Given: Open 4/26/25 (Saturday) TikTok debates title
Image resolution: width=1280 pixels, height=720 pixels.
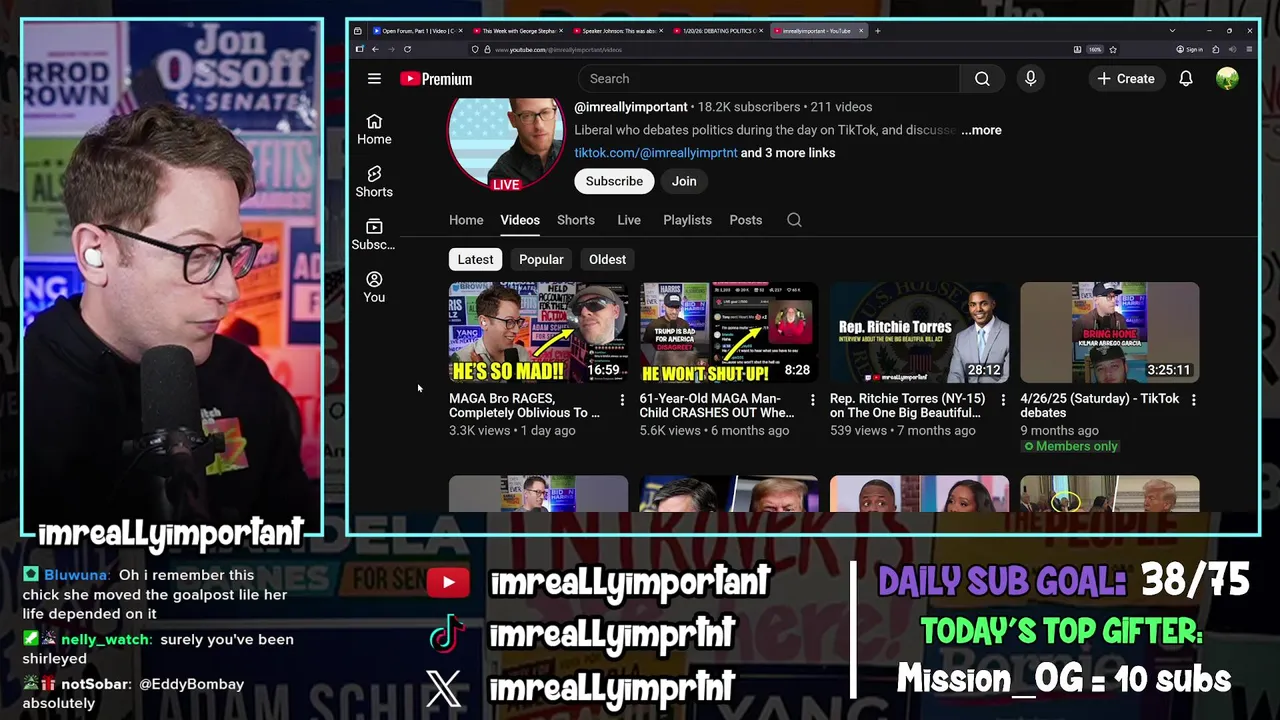Looking at the screenshot, I should (1099, 406).
